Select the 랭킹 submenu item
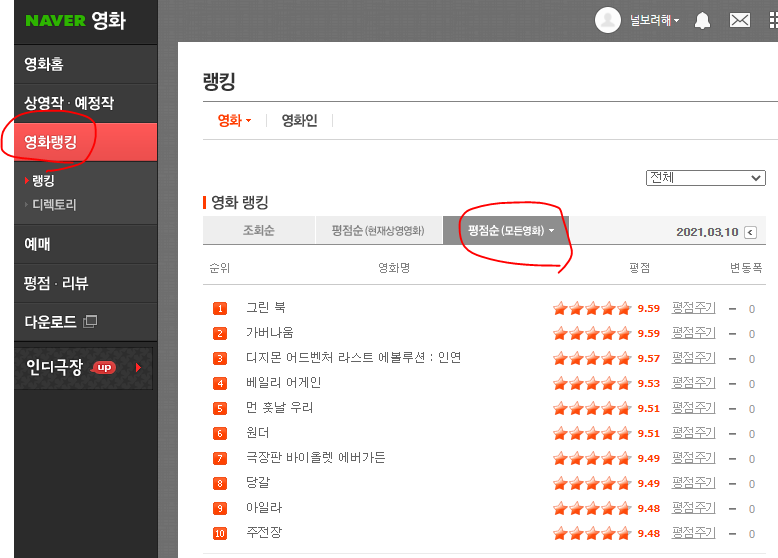The height and width of the screenshot is (558, 778). tap(43, 181)
